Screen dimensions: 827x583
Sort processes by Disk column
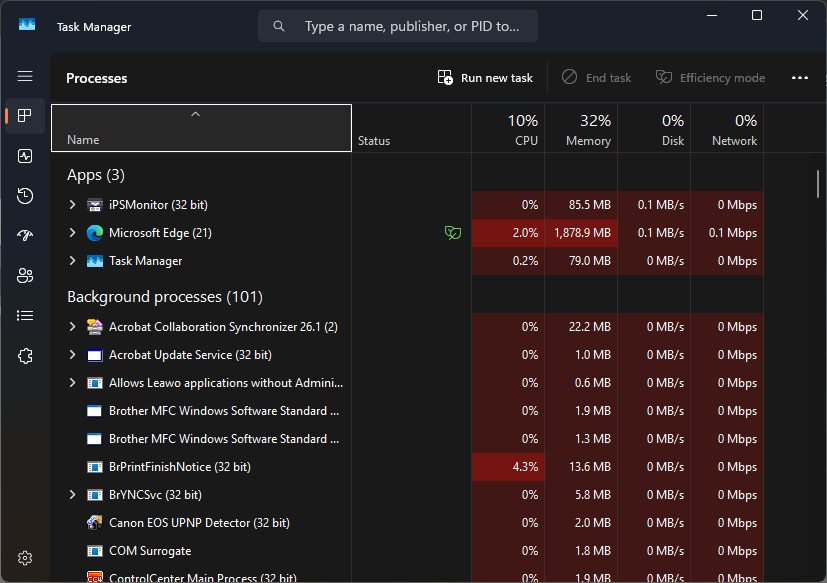click(654, 128)
